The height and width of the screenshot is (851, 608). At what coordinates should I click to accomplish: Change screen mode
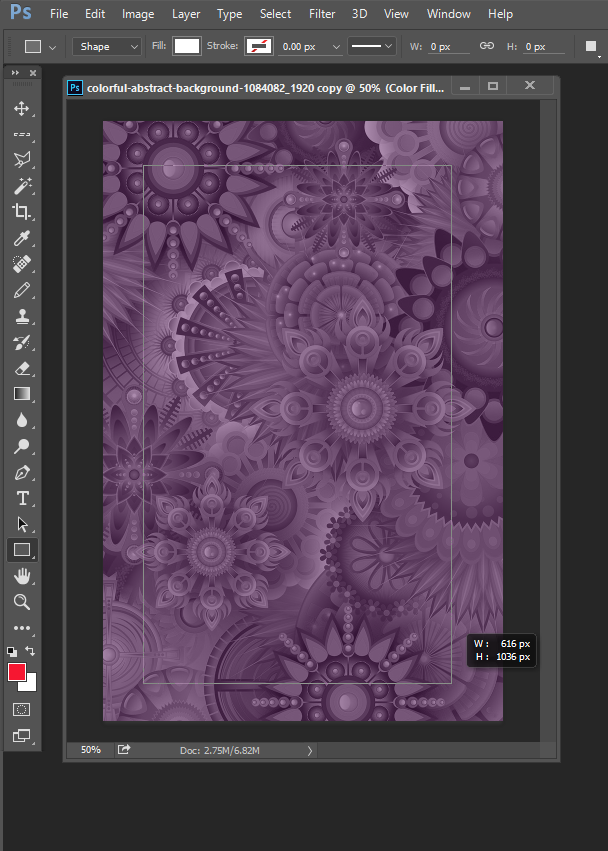click(22, 735)
